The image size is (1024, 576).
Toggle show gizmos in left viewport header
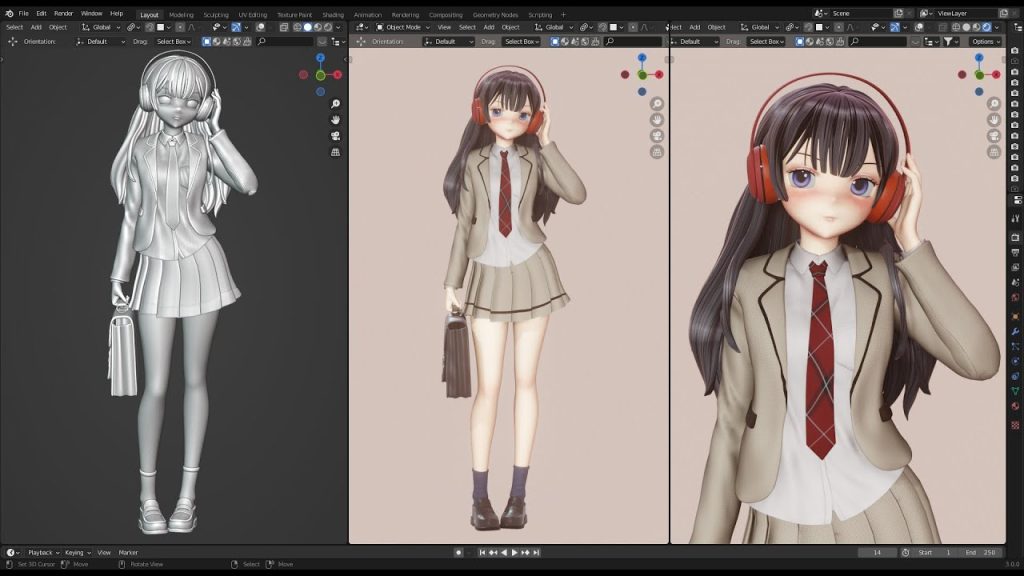pyautogui.click(x=236, y=27)
